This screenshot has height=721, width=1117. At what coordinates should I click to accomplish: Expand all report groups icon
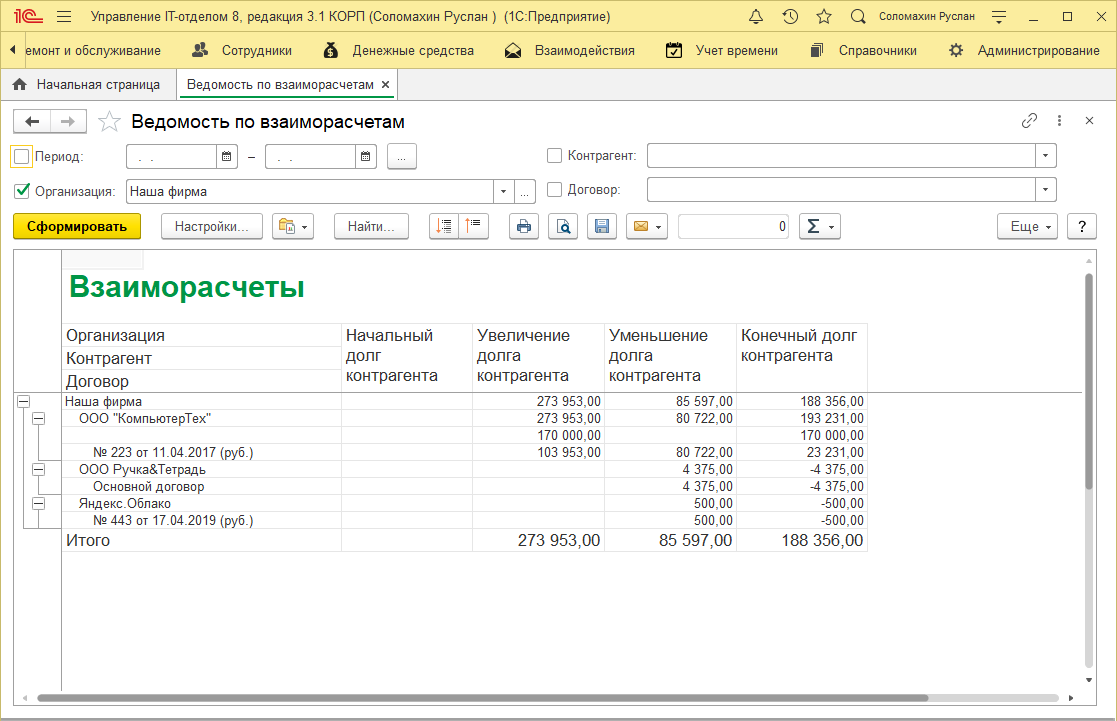coord(444,227)
